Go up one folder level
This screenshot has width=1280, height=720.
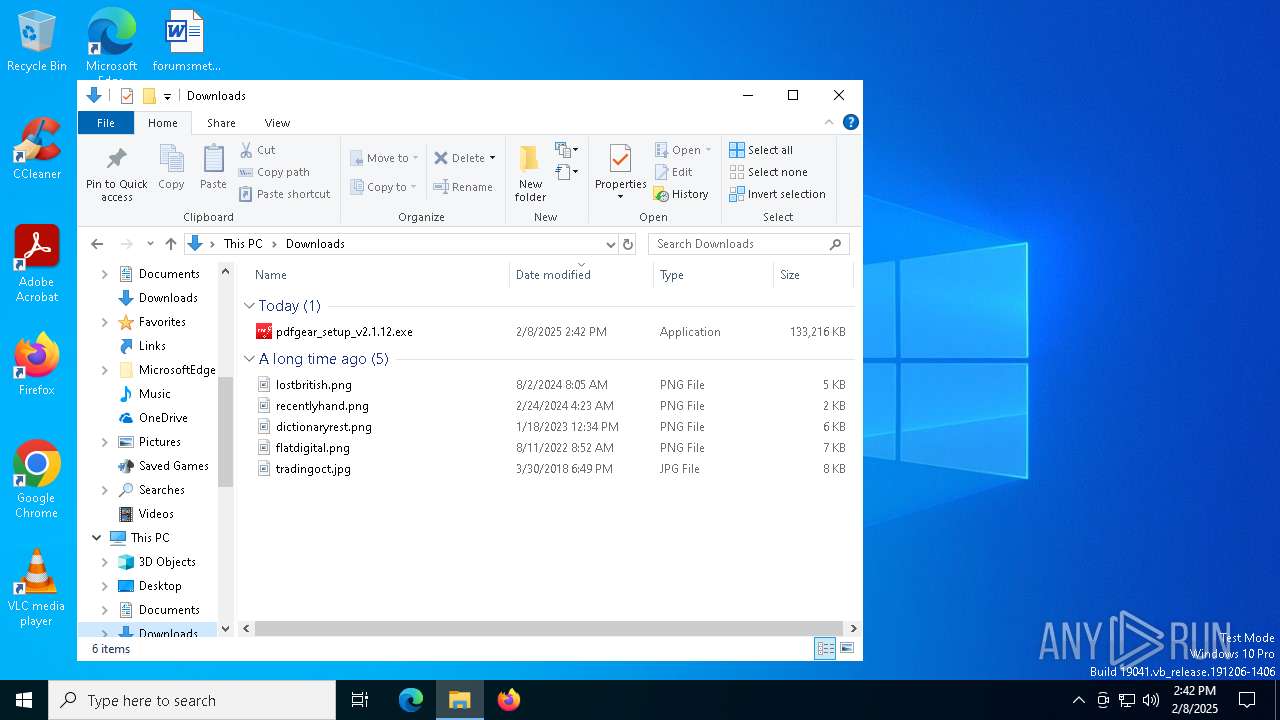pos(171,244)
